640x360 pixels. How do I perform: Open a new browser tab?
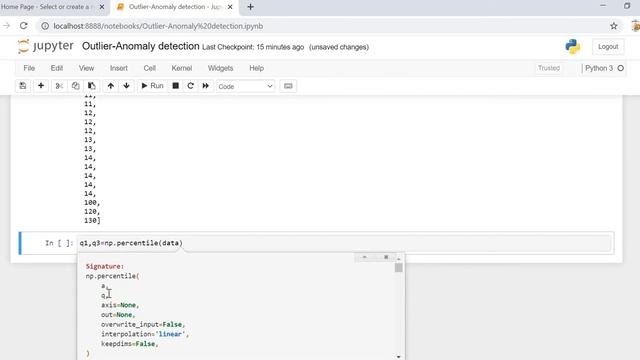[251, 7]
